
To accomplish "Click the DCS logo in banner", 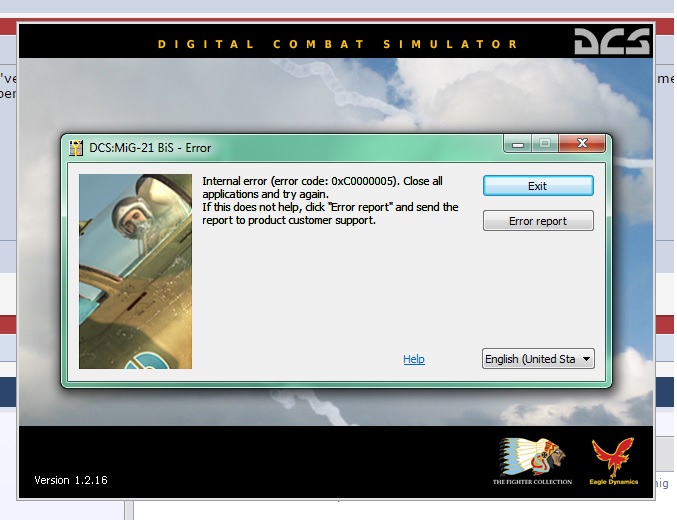I will click(612, 41).
